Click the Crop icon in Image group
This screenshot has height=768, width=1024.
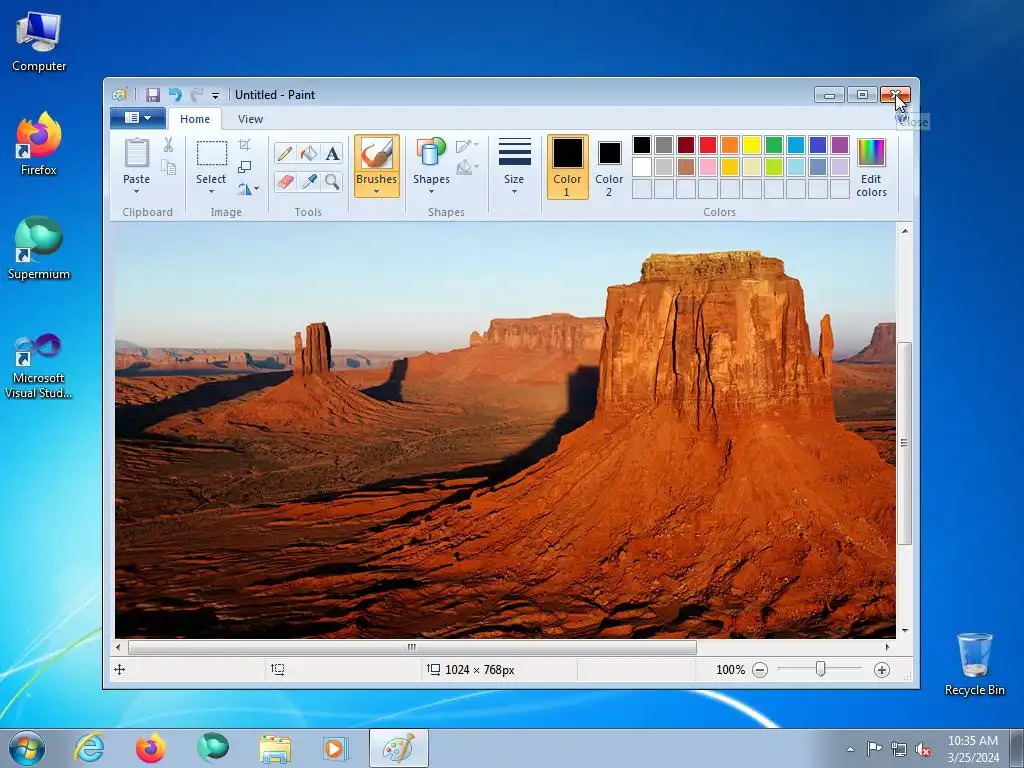click(x=244, y=144)
